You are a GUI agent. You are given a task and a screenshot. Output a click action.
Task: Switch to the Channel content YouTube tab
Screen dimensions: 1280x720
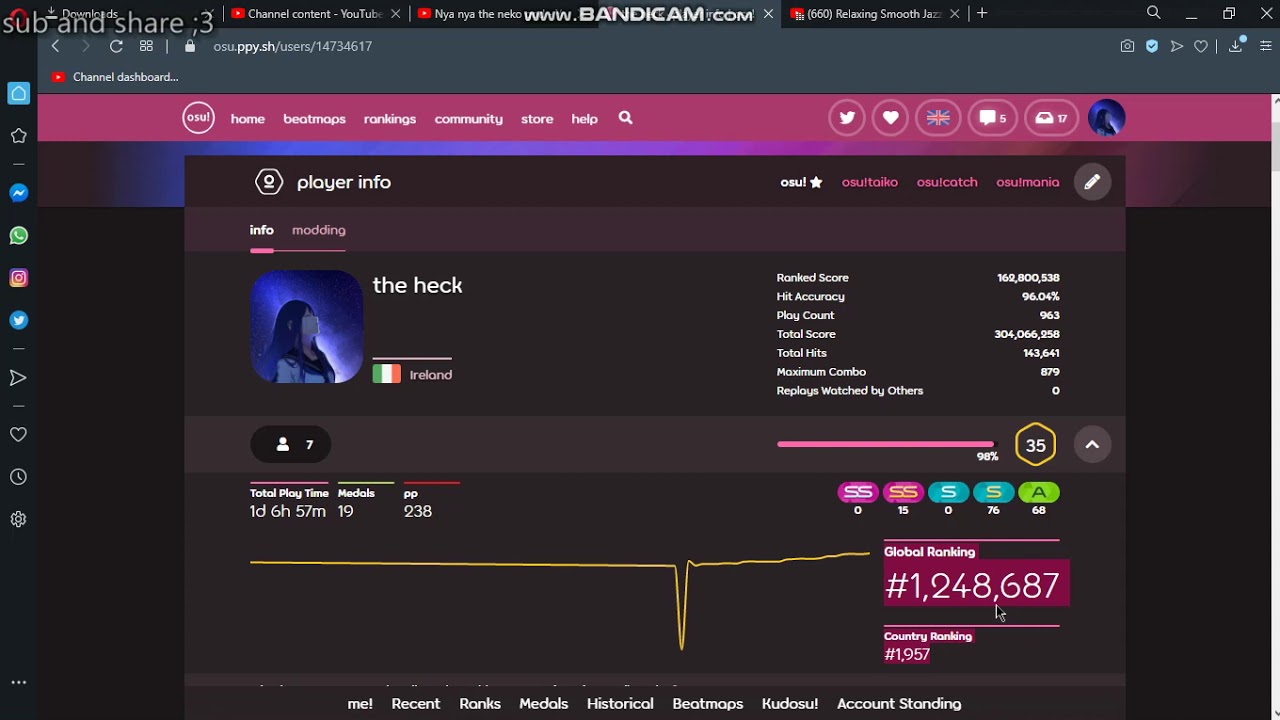[316, 14]
